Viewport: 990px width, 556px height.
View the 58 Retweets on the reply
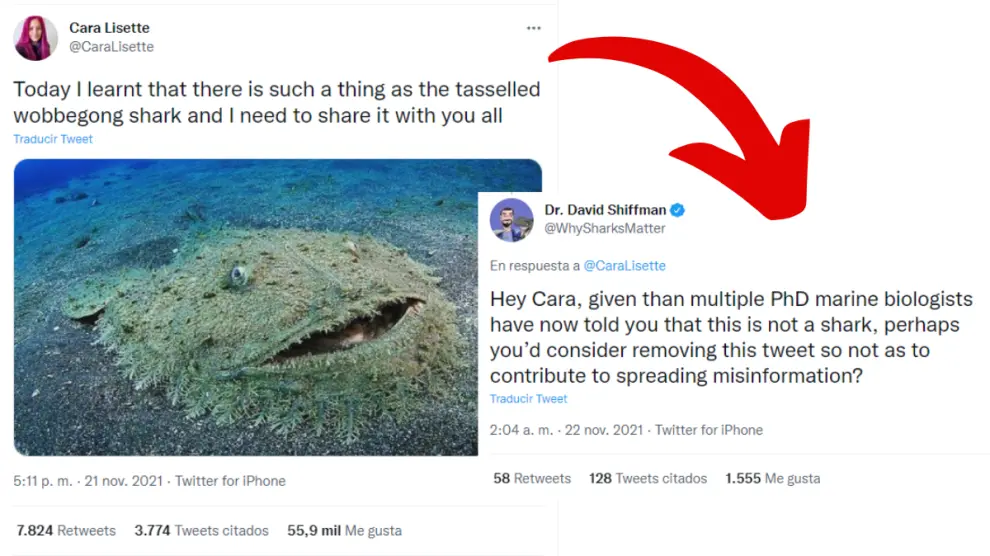pyautogui.click(x=532, y=478)
